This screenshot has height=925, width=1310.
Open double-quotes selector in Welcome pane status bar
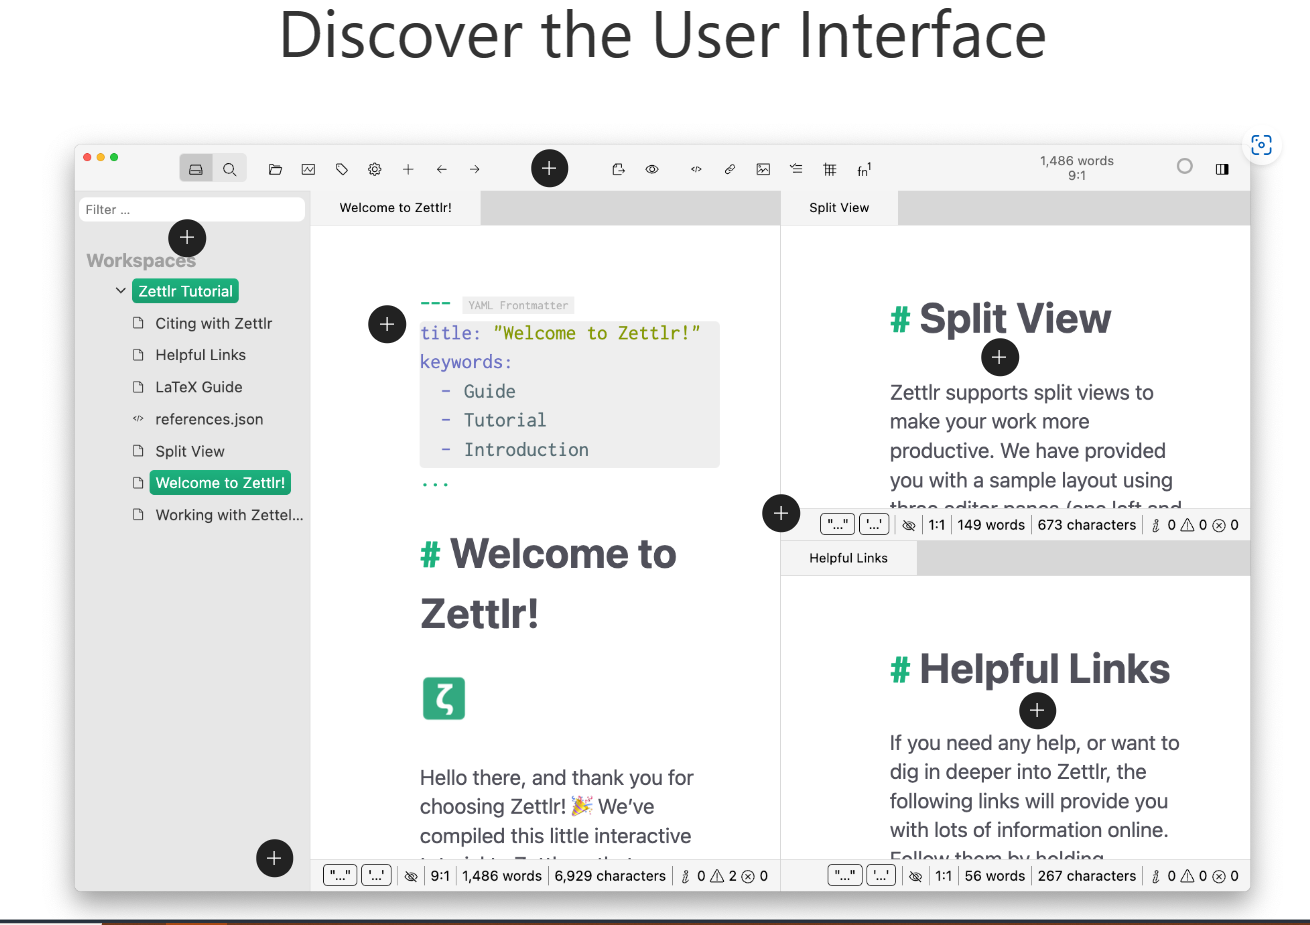(x=340, y=876)
